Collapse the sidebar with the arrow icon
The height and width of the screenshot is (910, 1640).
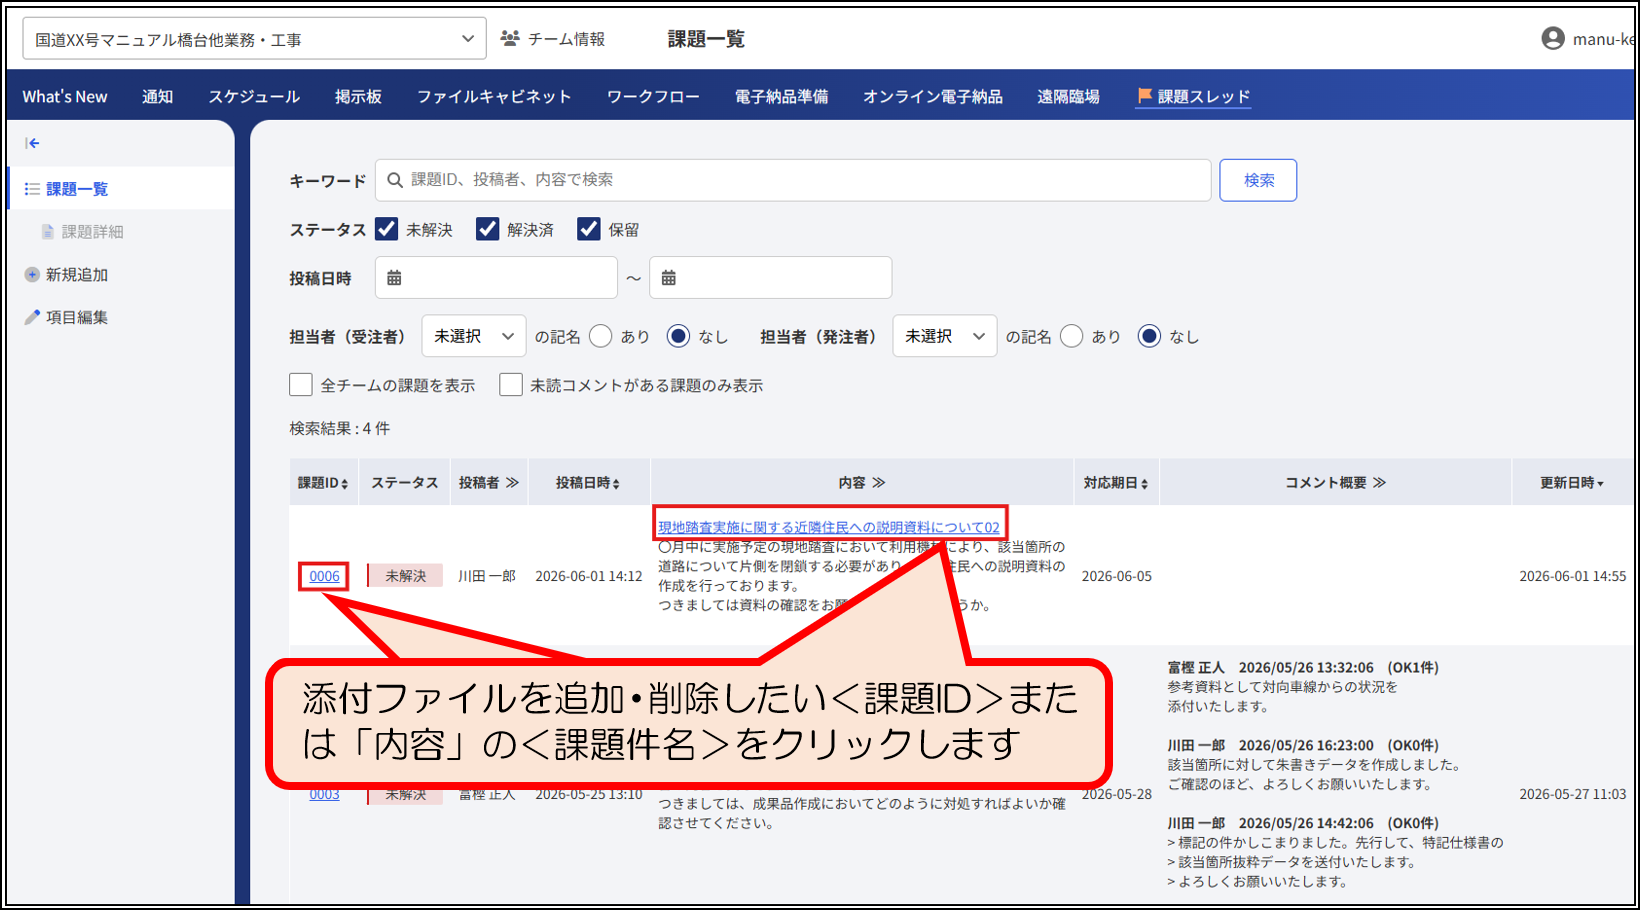[32, 143]
